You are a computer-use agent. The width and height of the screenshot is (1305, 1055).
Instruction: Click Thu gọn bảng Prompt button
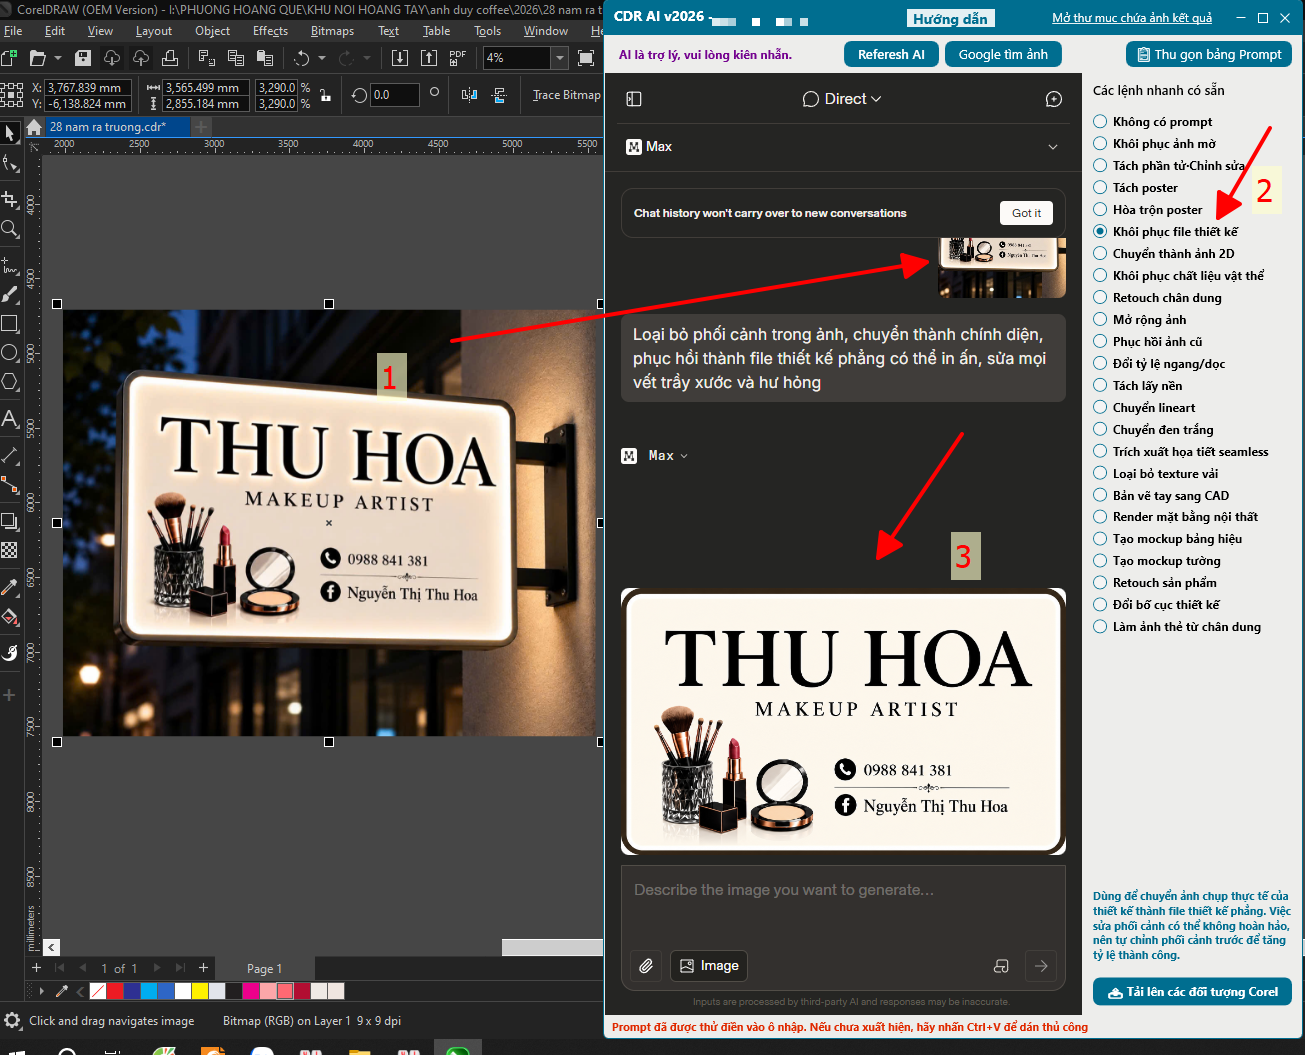1209,54
